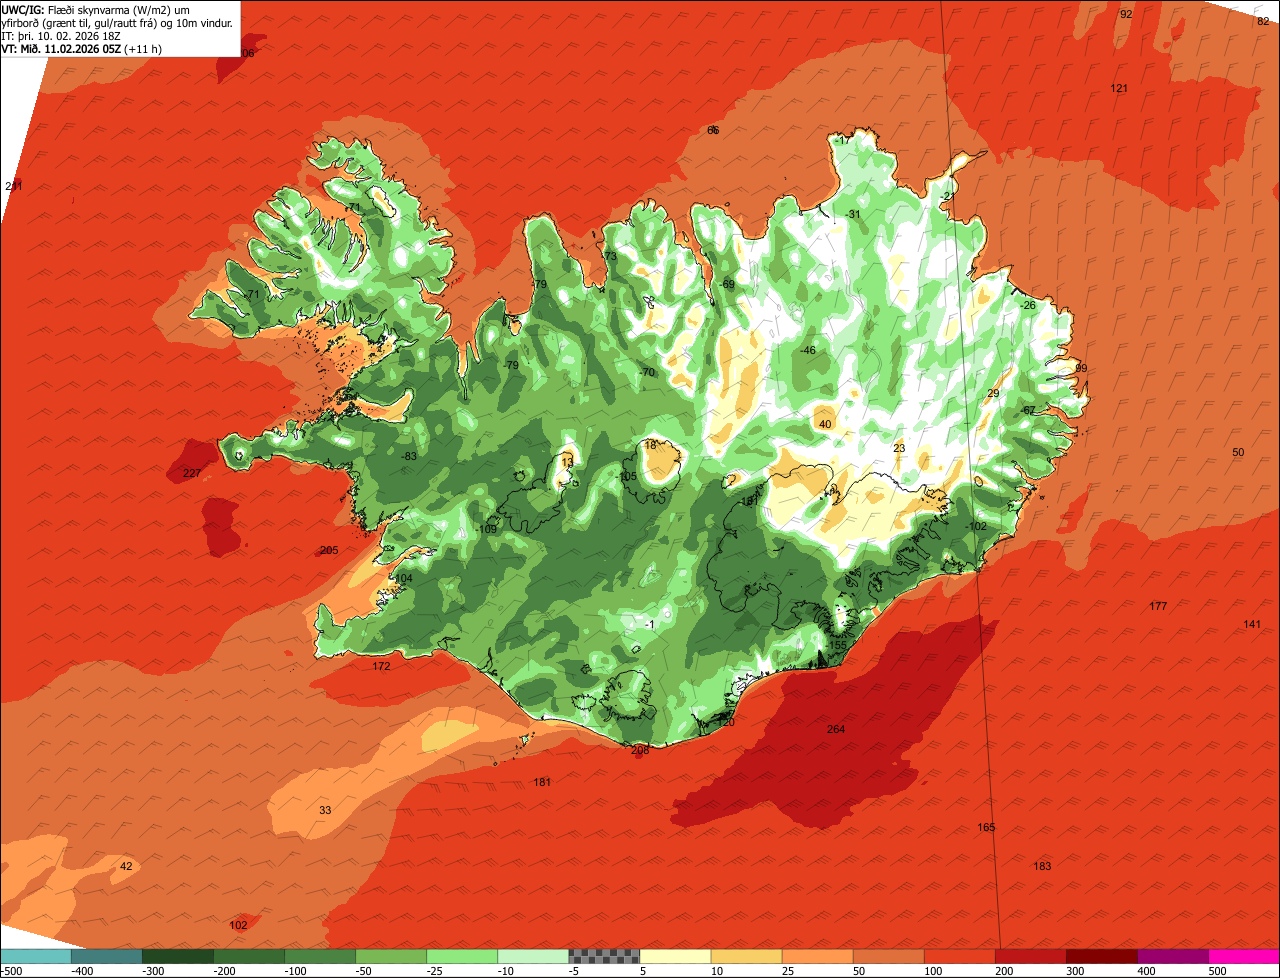Click the -26 value on the east coast
The width and height of the screenshot is (1280, 978).
(1028, 305)
